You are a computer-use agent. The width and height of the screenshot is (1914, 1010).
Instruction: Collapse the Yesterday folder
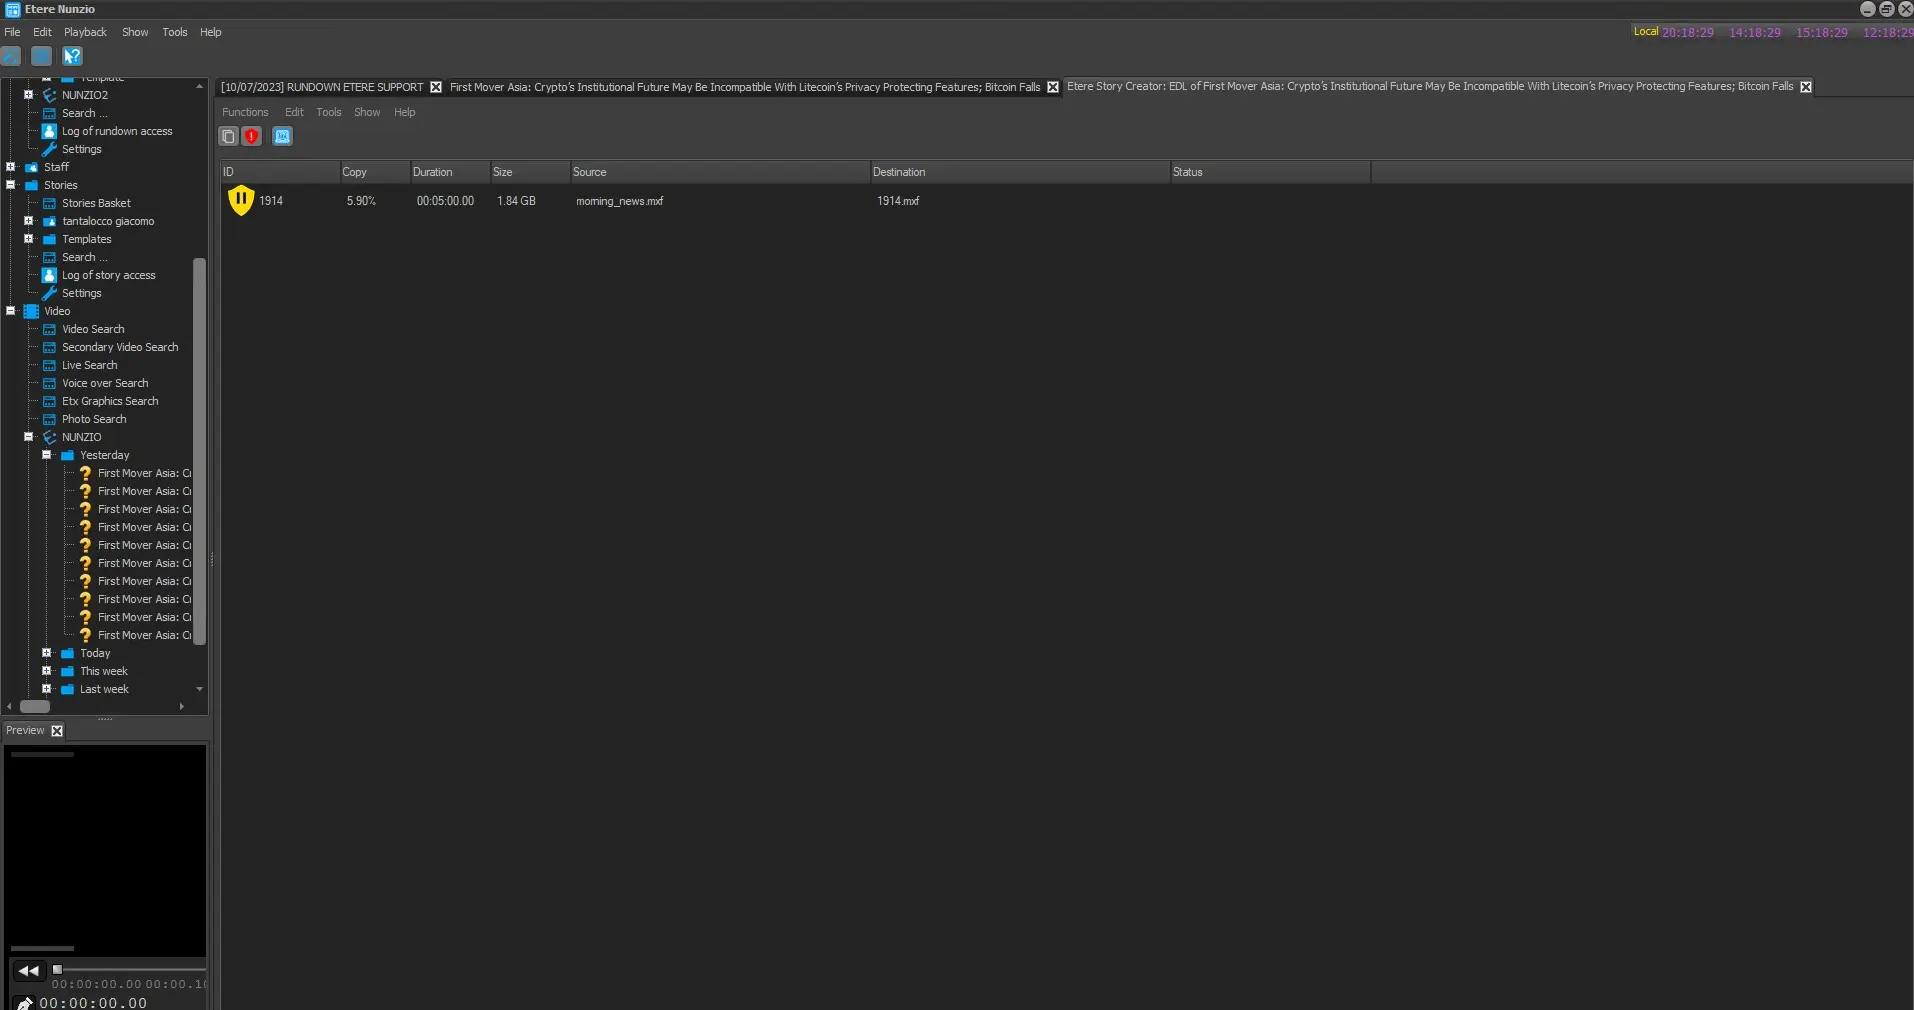point(47,455)
